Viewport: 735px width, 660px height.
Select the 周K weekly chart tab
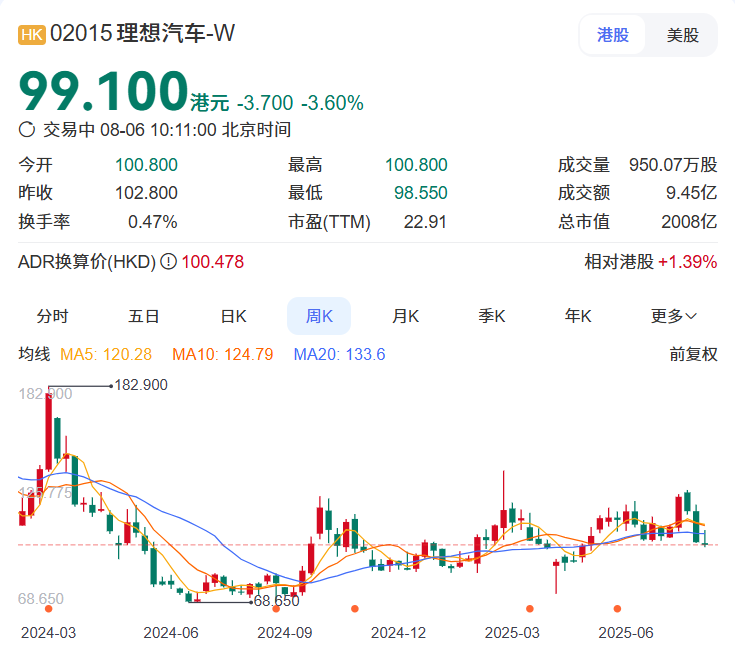click(319, 316)
